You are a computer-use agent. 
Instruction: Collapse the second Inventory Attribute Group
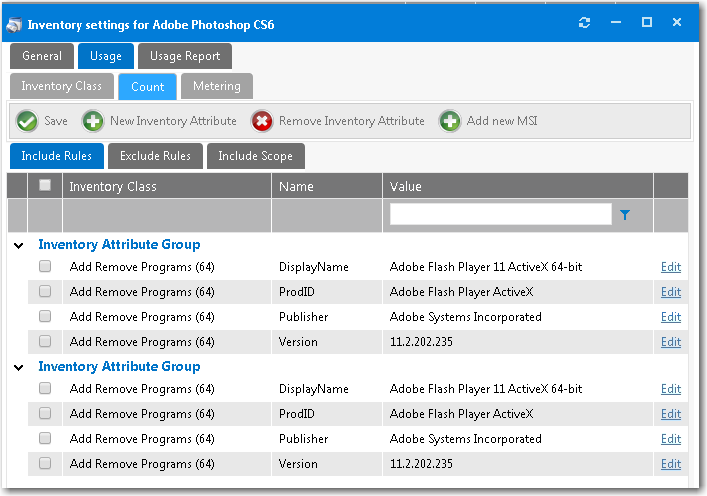click(x=19, y=367)
